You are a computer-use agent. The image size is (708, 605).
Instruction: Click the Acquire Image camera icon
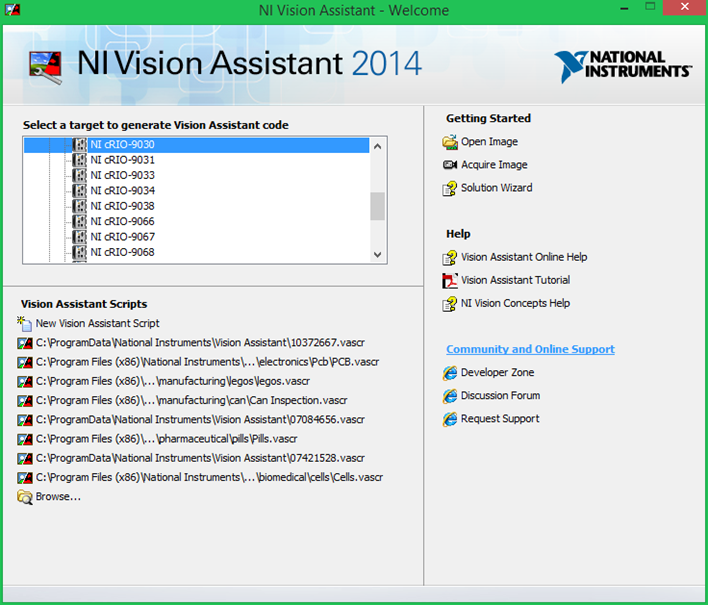[450, 165]
